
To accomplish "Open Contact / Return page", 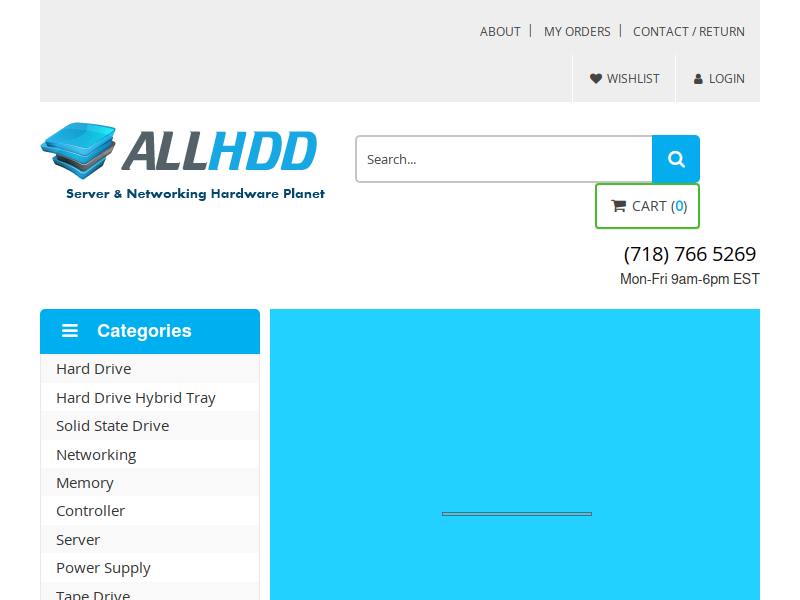I will 689,32.
